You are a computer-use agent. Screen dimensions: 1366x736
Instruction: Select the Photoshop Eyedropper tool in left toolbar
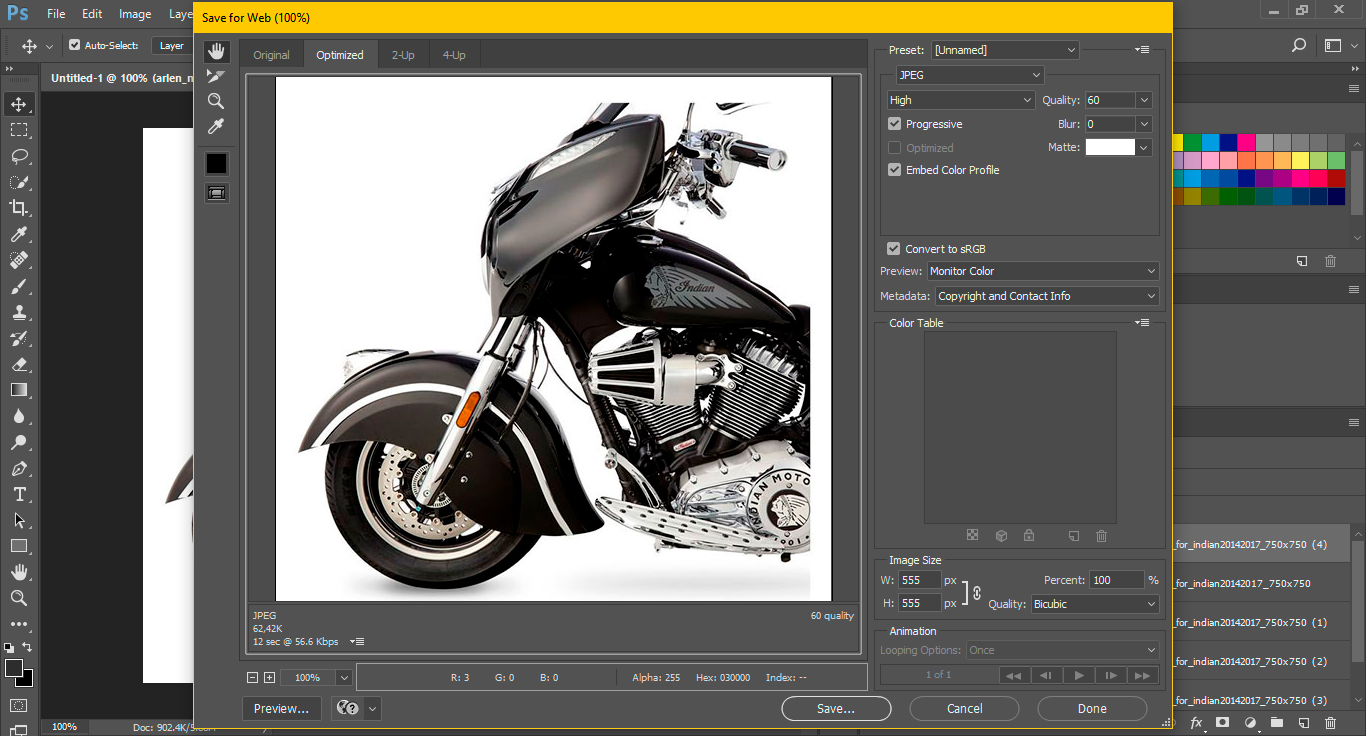[19, 234]
